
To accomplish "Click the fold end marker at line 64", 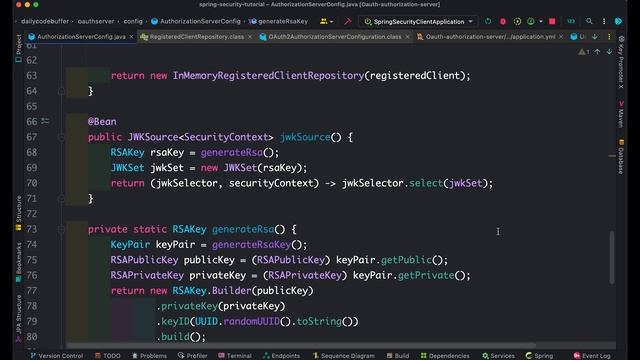I will pyautogui.click(x=61, y=91).
